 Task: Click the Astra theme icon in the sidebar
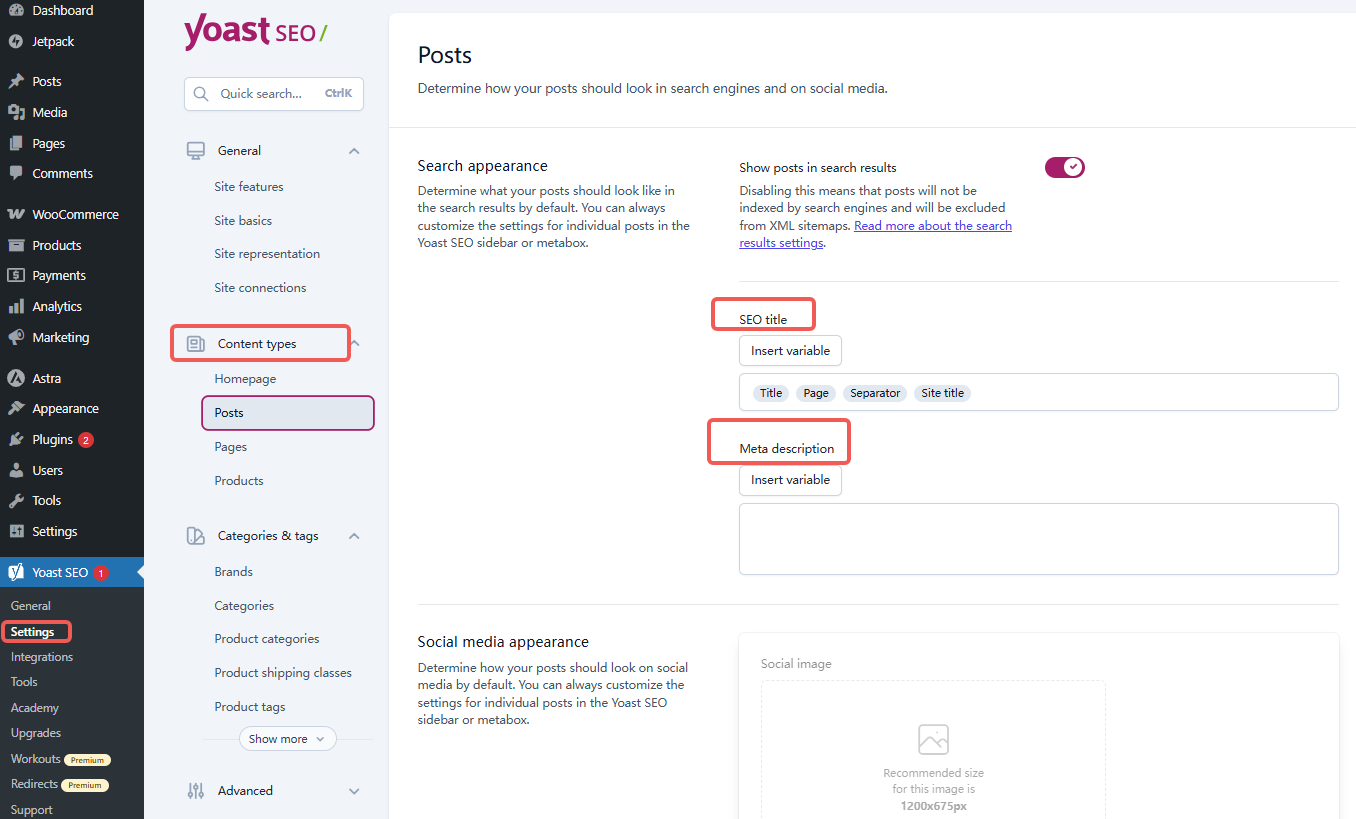coord(20,377)
